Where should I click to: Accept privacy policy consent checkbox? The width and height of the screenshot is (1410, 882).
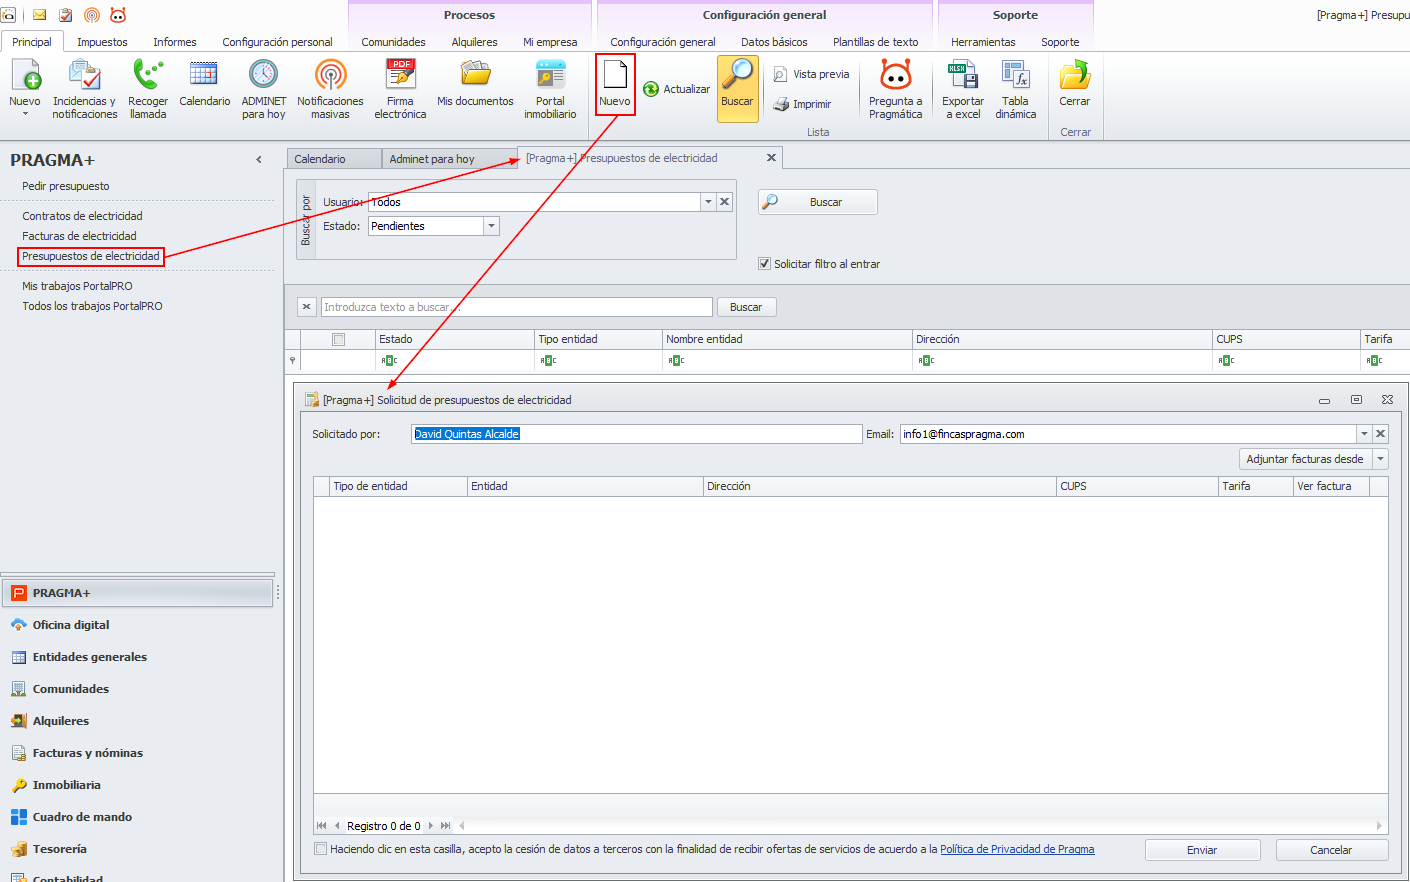[x=321, y=849]
